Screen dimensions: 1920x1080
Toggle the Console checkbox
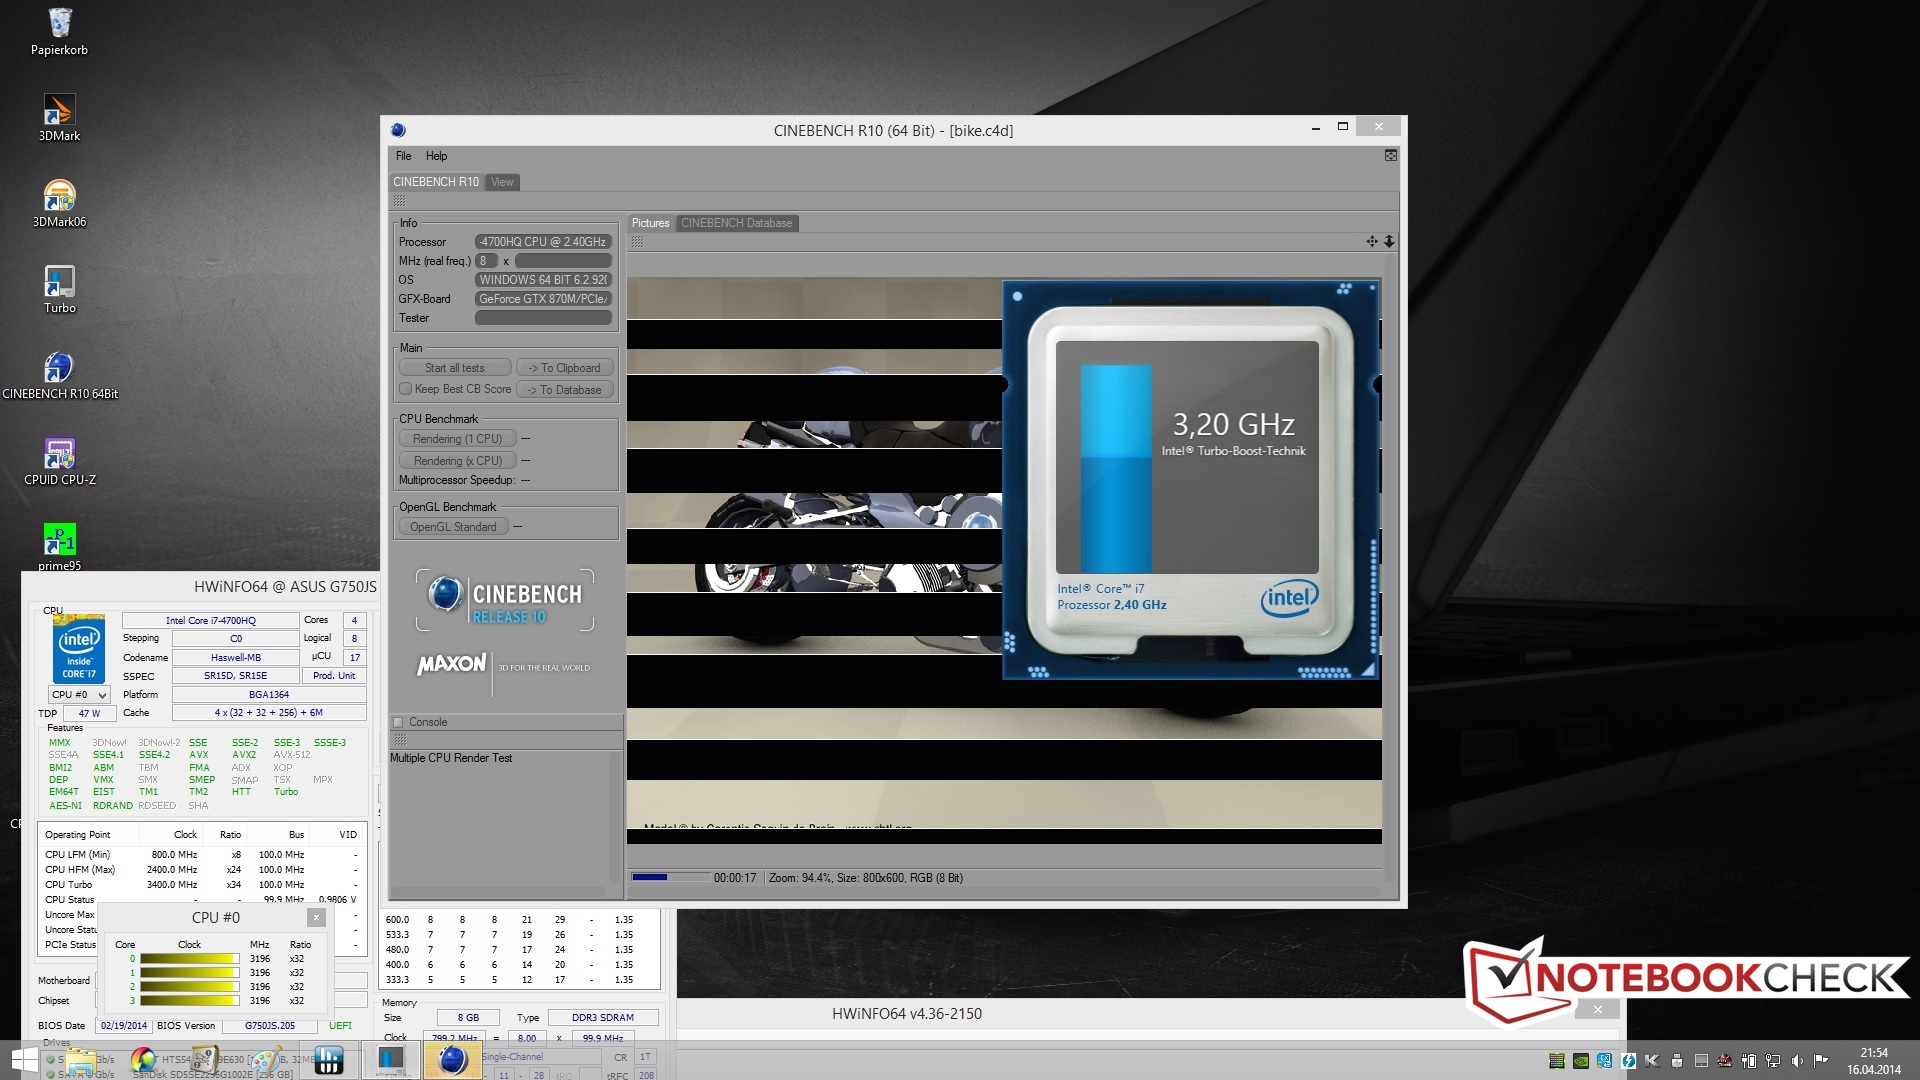398,722
